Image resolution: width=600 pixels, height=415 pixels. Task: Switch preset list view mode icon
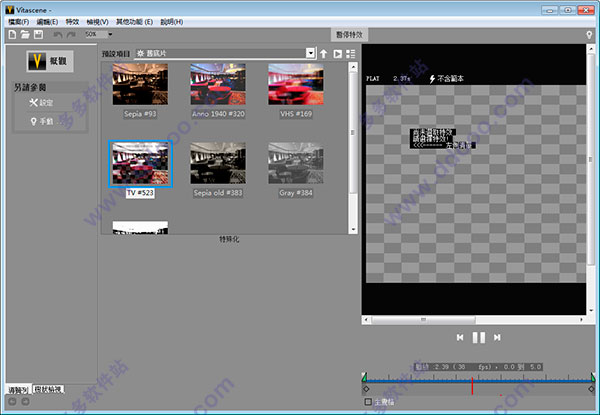point(351,54)
